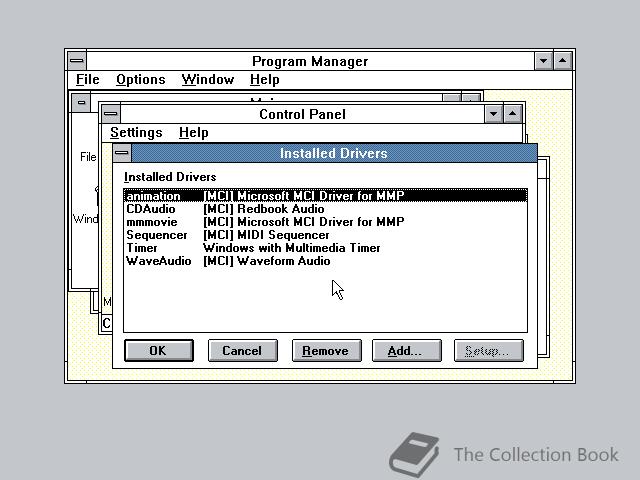Click the Control Panel title bar

tap(302, 113)
